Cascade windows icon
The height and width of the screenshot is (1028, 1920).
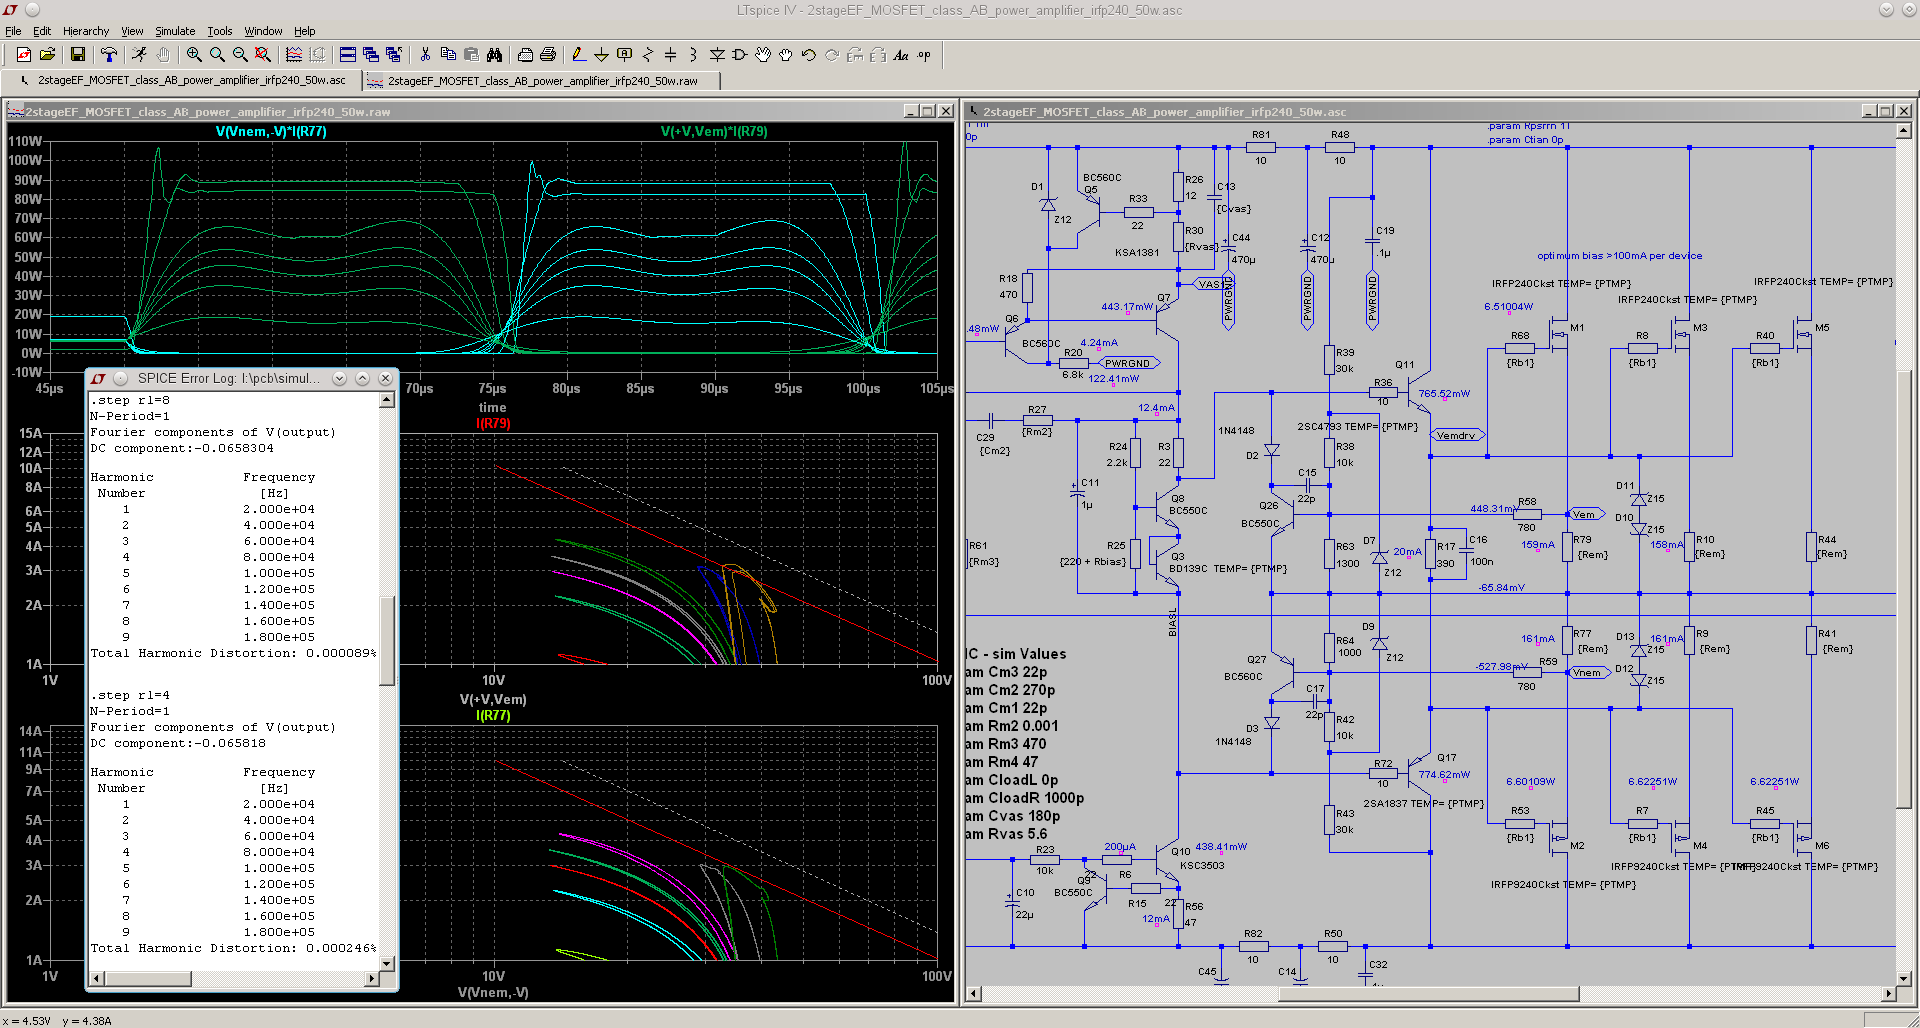pos(371,55)
